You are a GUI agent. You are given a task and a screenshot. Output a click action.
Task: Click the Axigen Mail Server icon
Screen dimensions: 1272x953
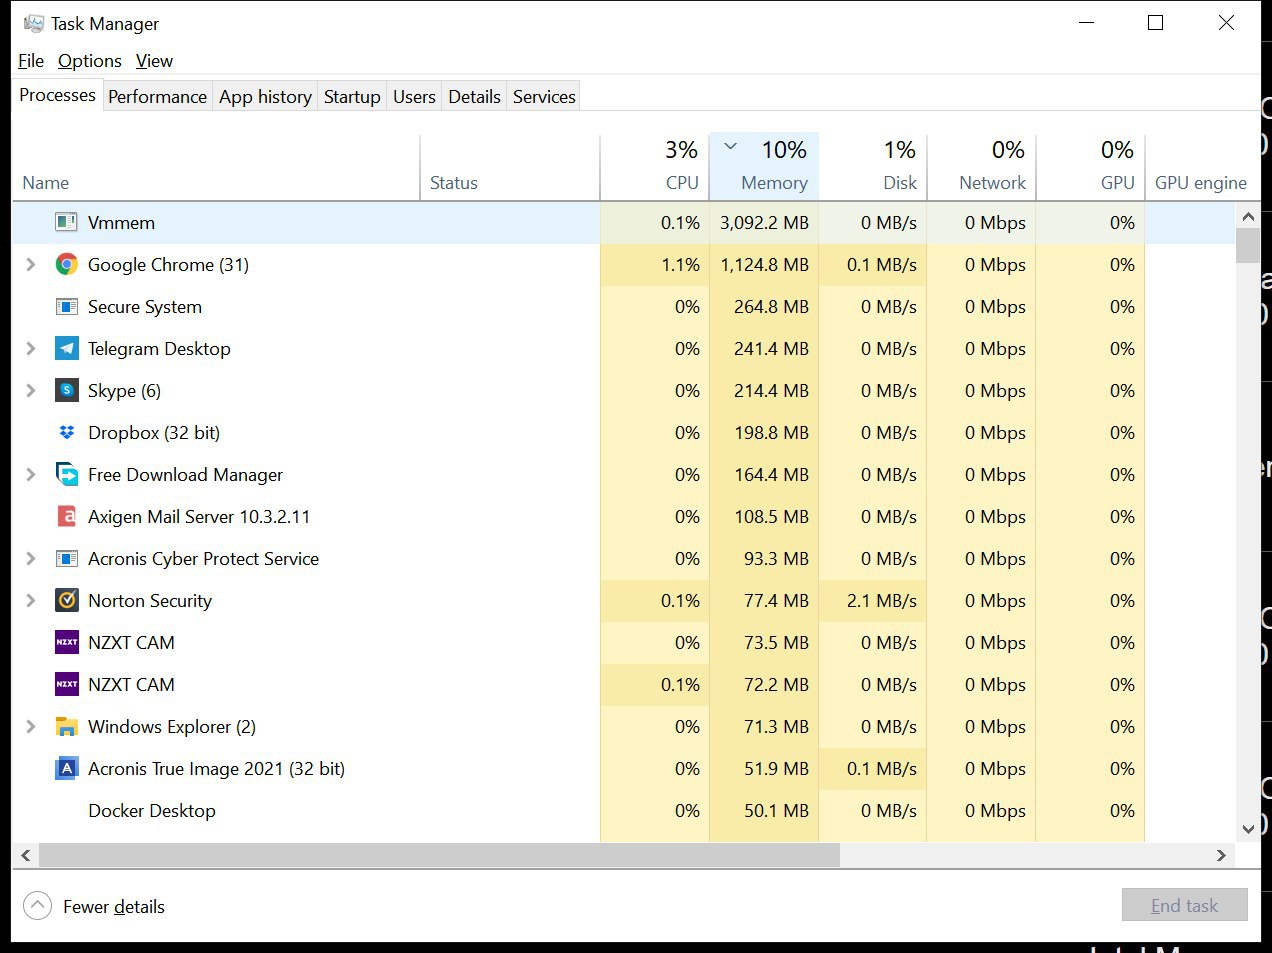pos(67,517)
